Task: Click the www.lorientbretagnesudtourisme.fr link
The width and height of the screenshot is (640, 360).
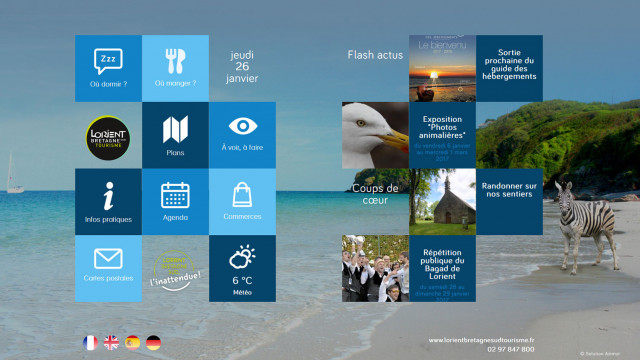Action: pyautogui.click(x=481, y=340)
